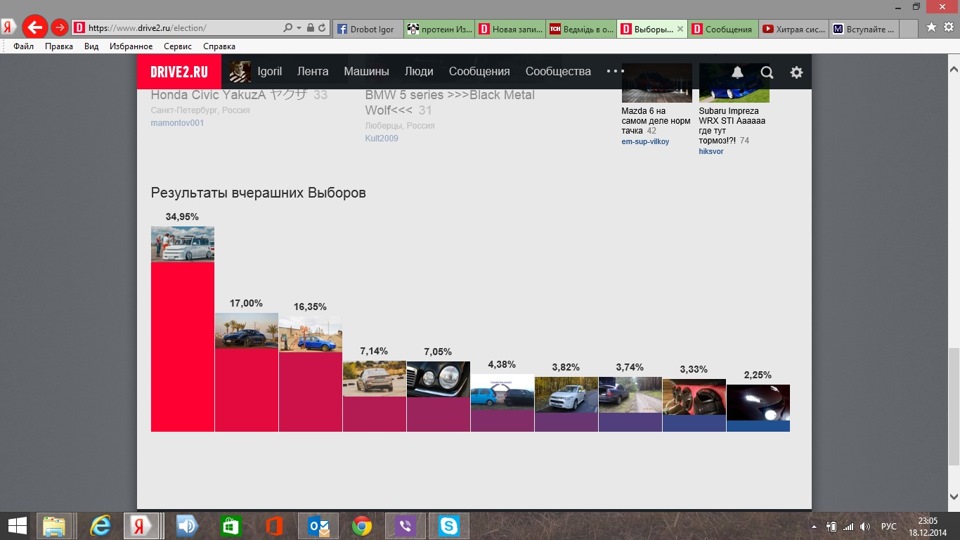960x540 pixels.
Task: Open BMW 5 series Black Metal Wolf title
Action: pyautogui.click(x=450, y=102)
